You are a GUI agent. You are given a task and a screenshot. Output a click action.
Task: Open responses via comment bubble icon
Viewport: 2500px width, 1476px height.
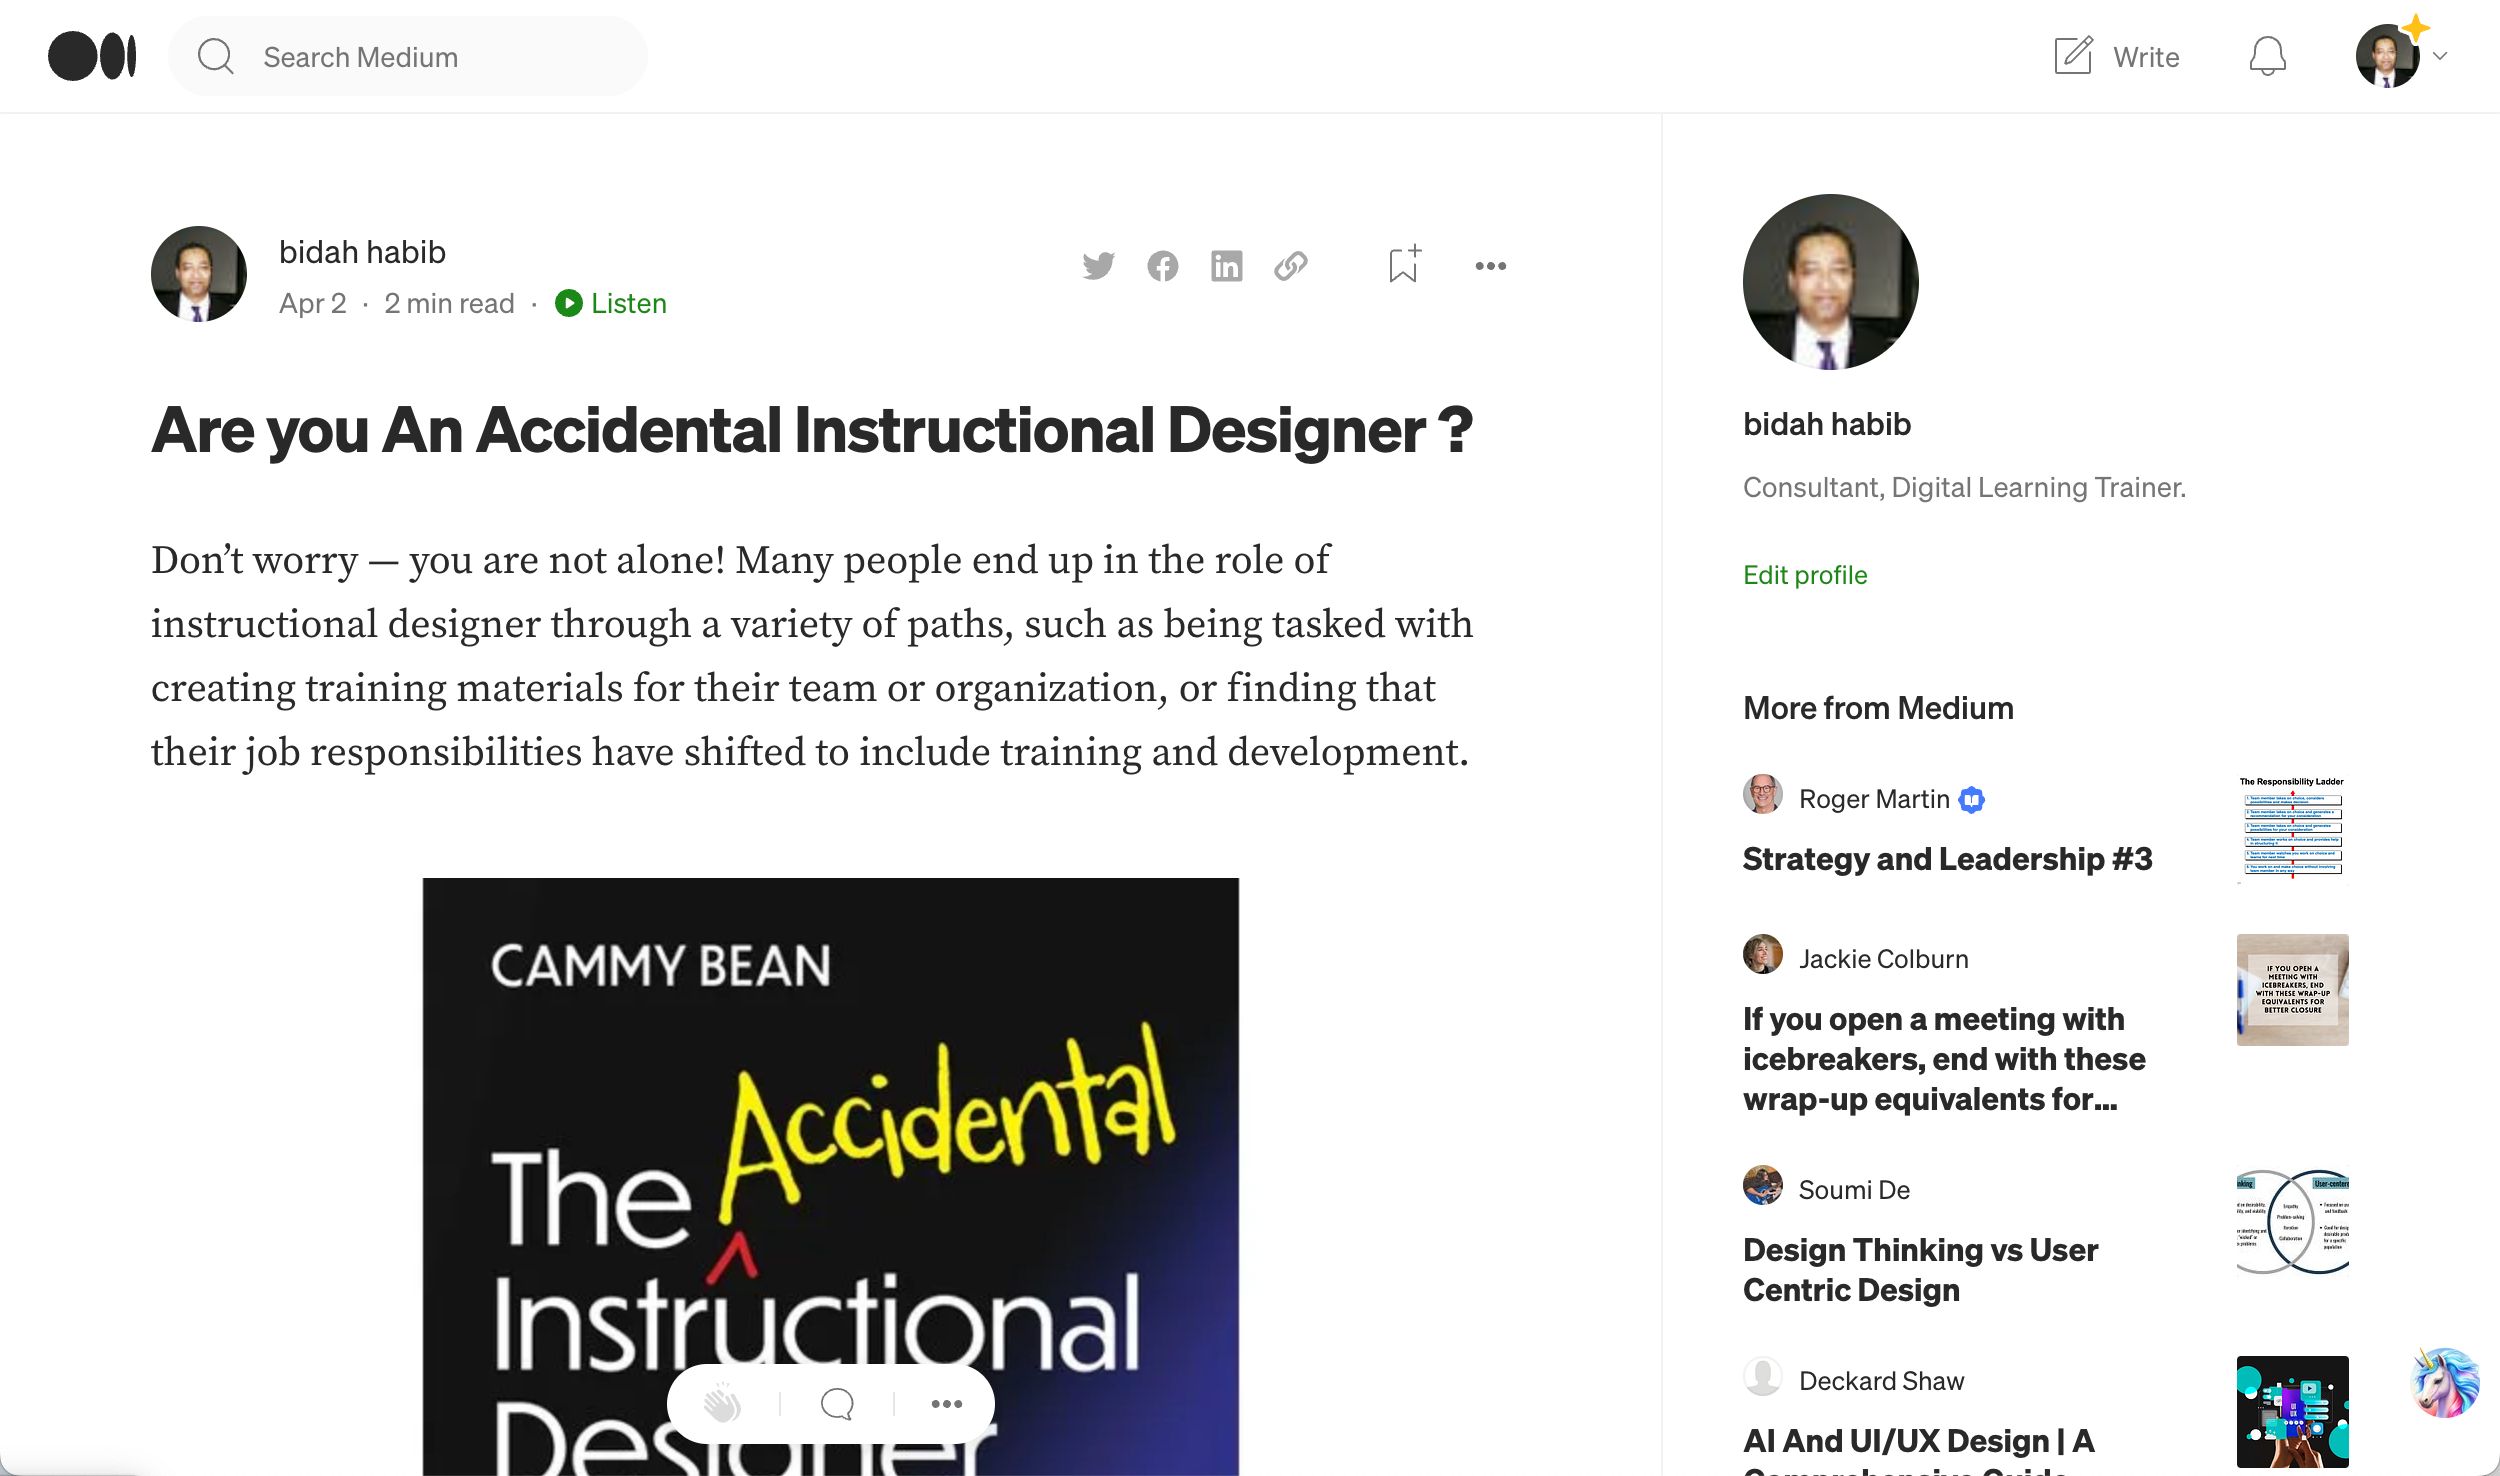837,1404
